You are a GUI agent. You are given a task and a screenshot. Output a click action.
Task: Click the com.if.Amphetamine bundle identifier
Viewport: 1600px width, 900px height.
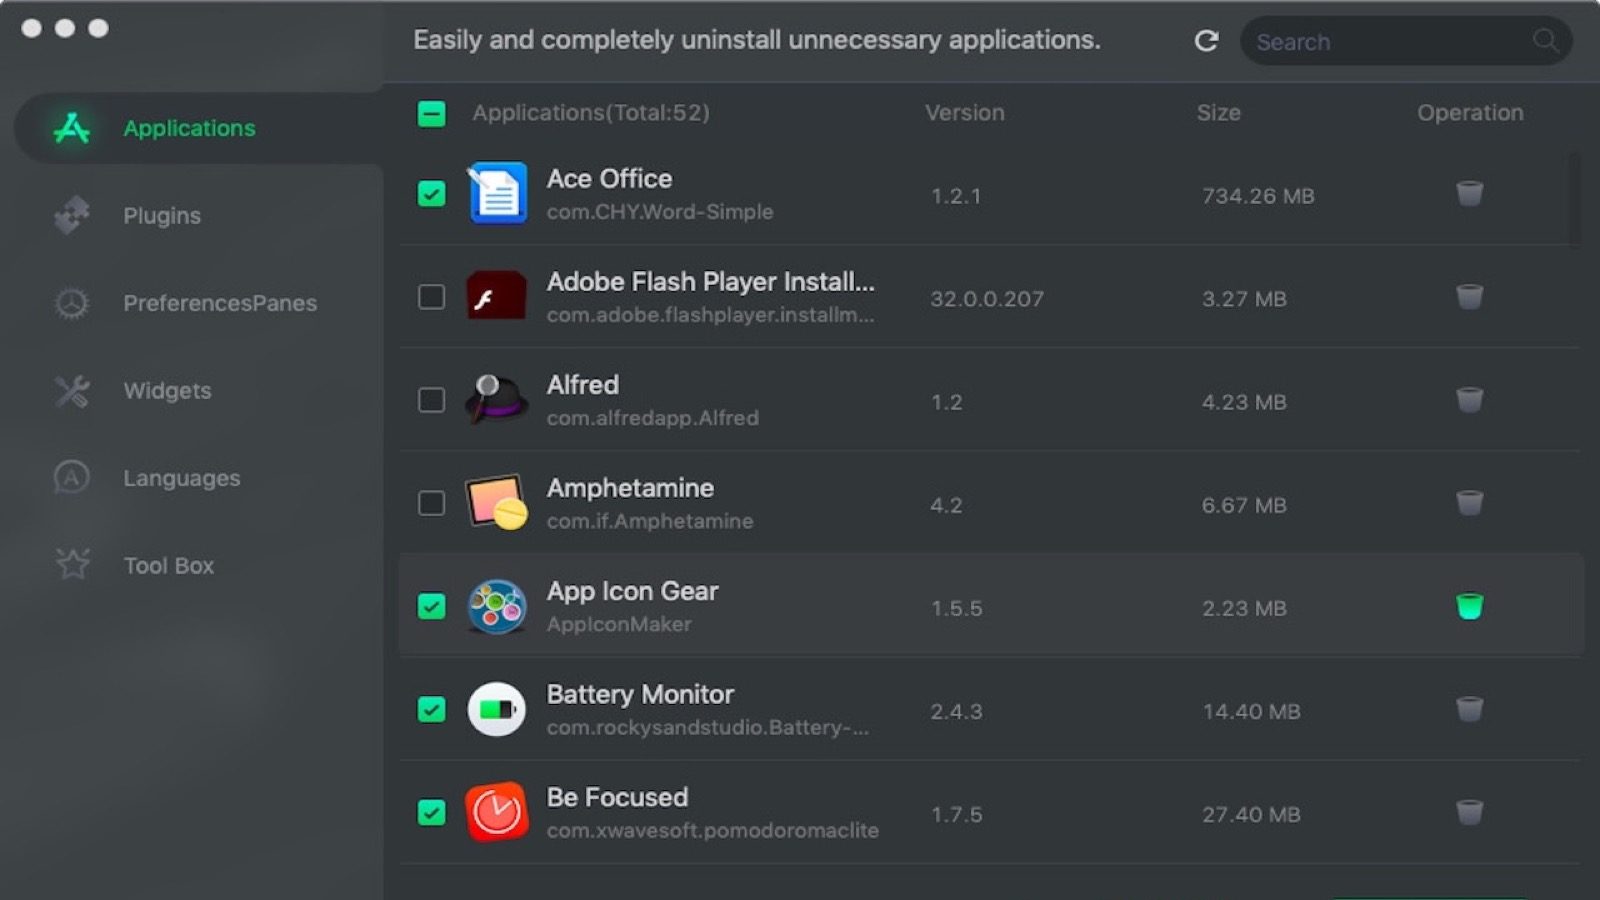pyautogui.click(x=650, y=521)
